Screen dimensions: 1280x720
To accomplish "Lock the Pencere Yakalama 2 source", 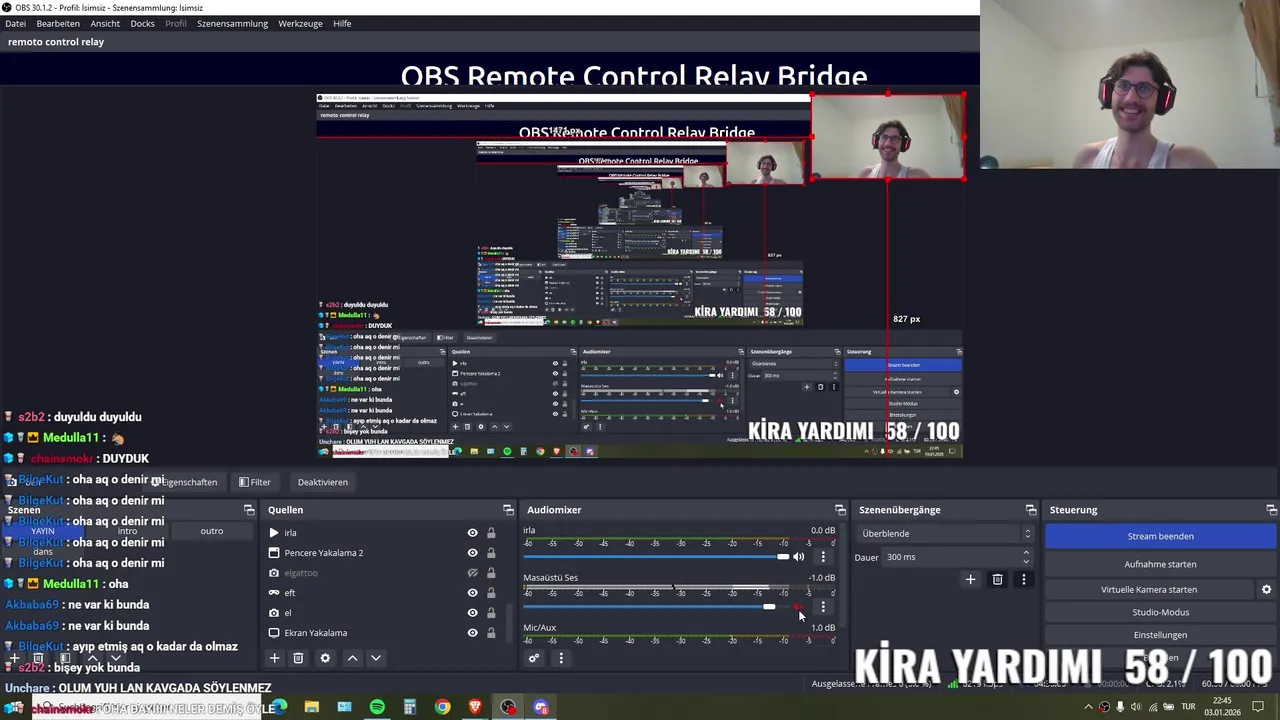I will pos(491,553).
